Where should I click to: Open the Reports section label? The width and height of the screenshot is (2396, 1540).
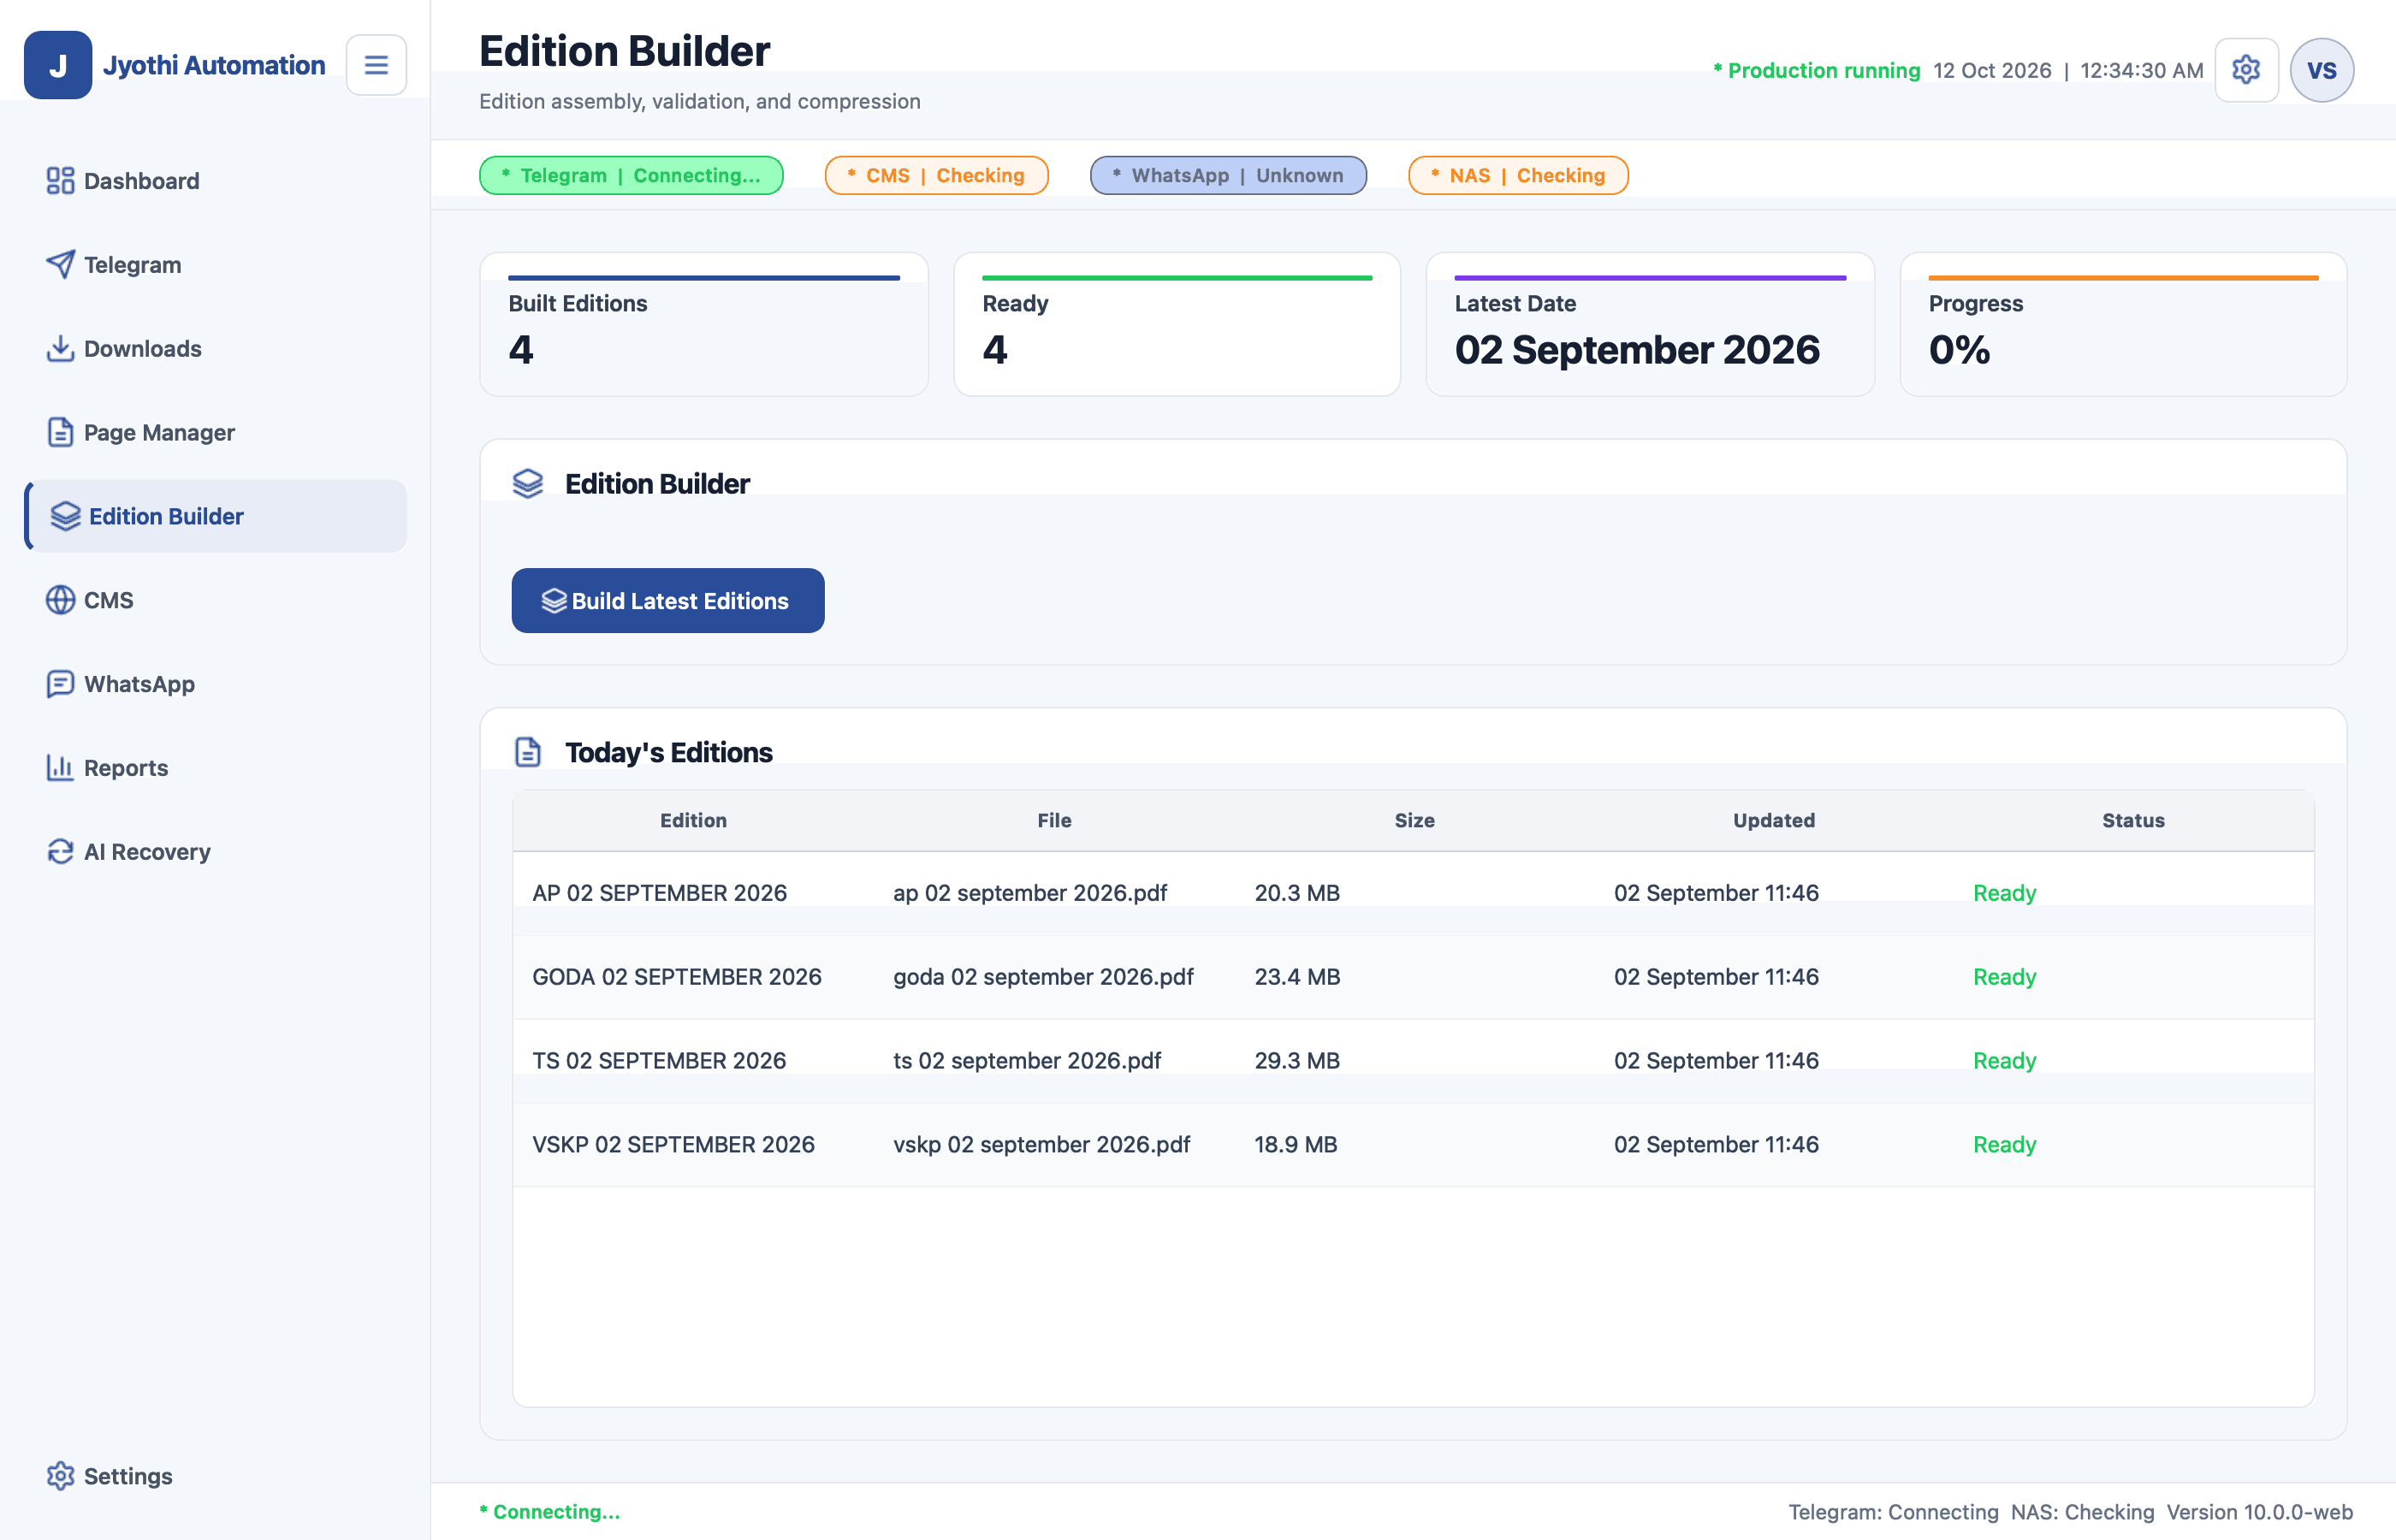point(126,768)
